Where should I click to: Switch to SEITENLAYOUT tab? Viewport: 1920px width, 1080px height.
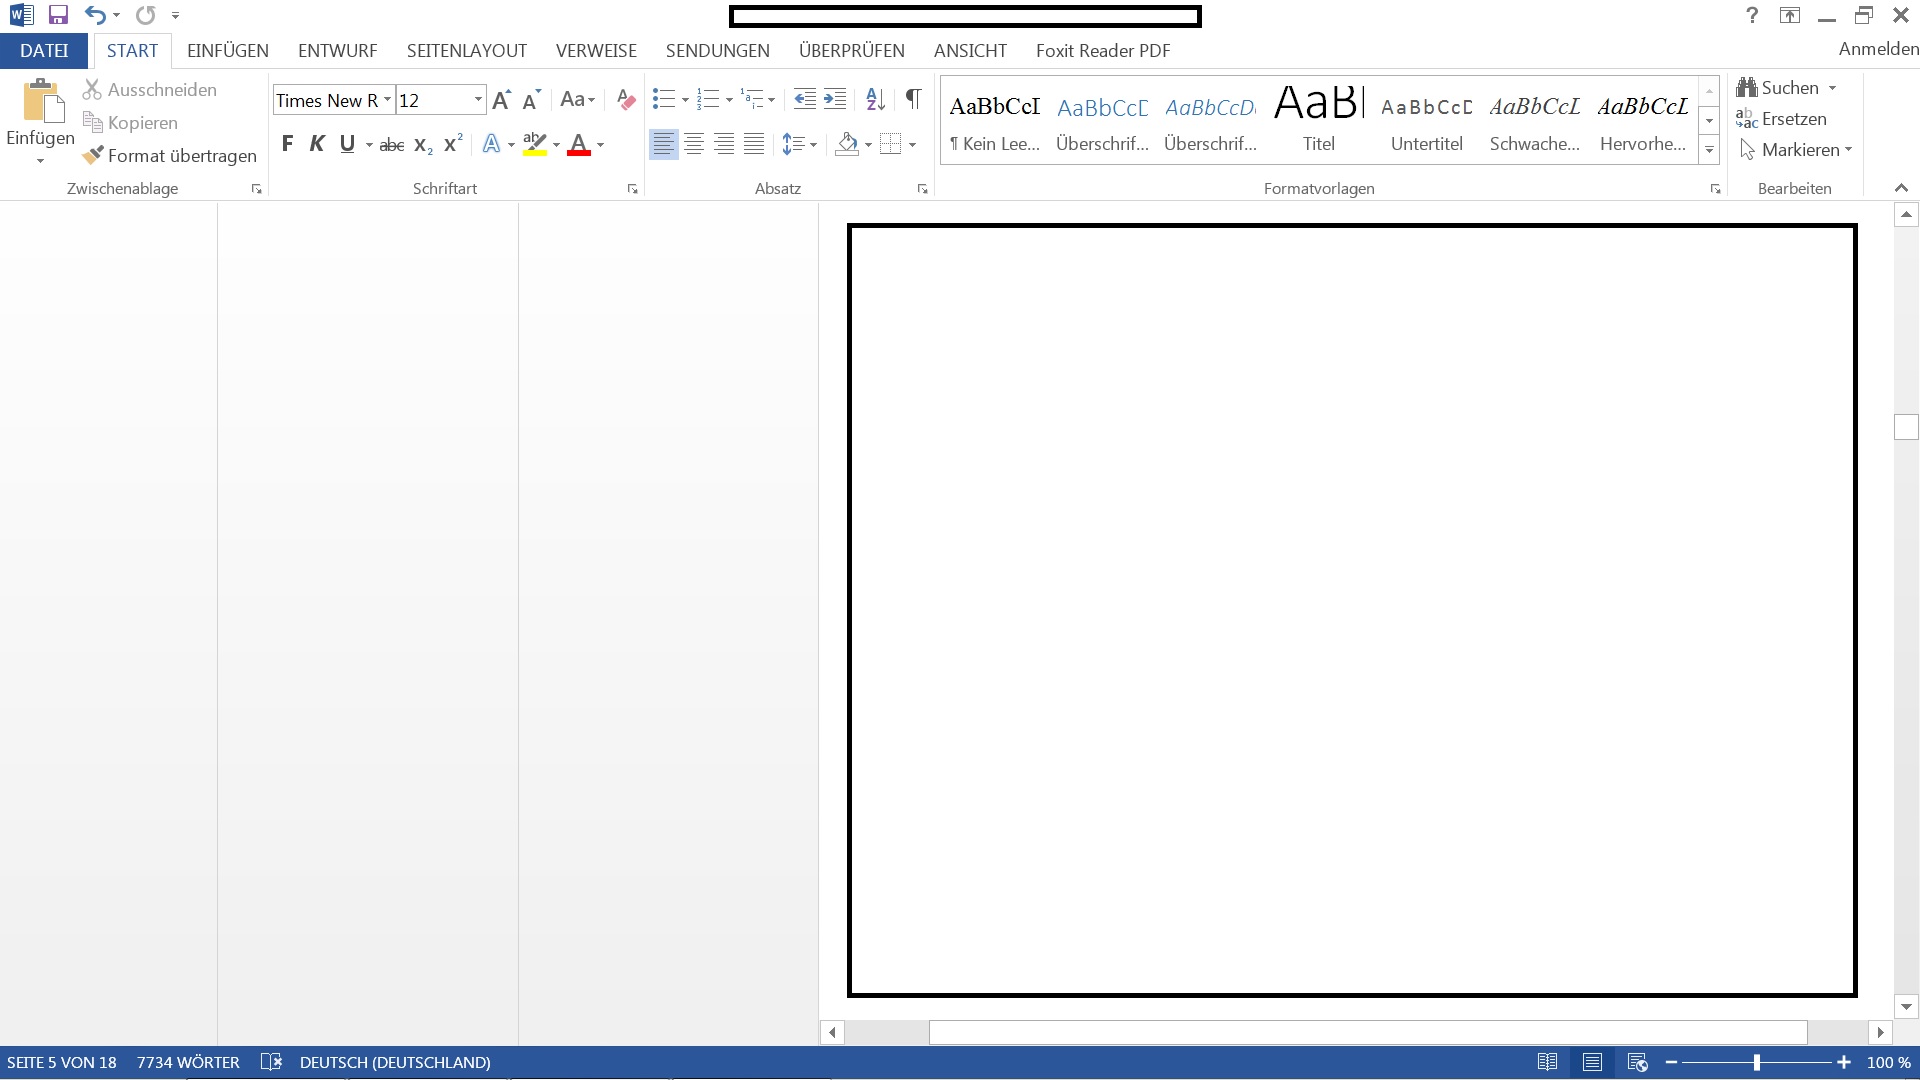466,50
